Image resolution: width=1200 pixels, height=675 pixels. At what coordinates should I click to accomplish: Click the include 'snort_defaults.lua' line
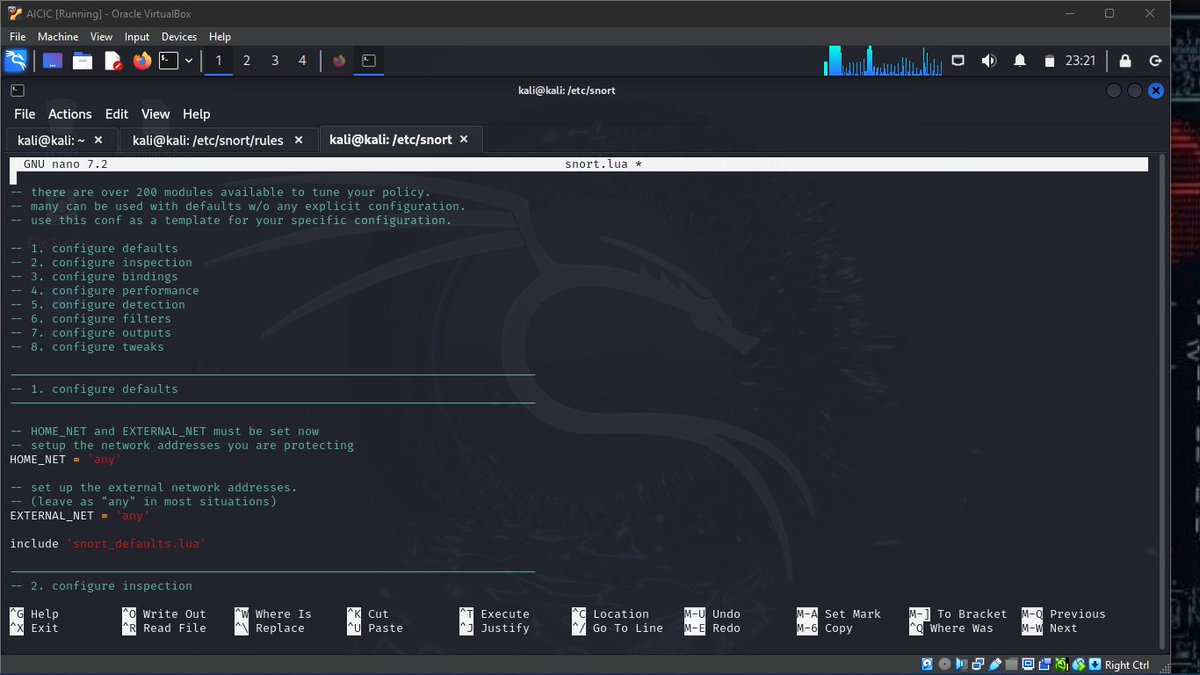pyautogui.click(x=108, y=543)
